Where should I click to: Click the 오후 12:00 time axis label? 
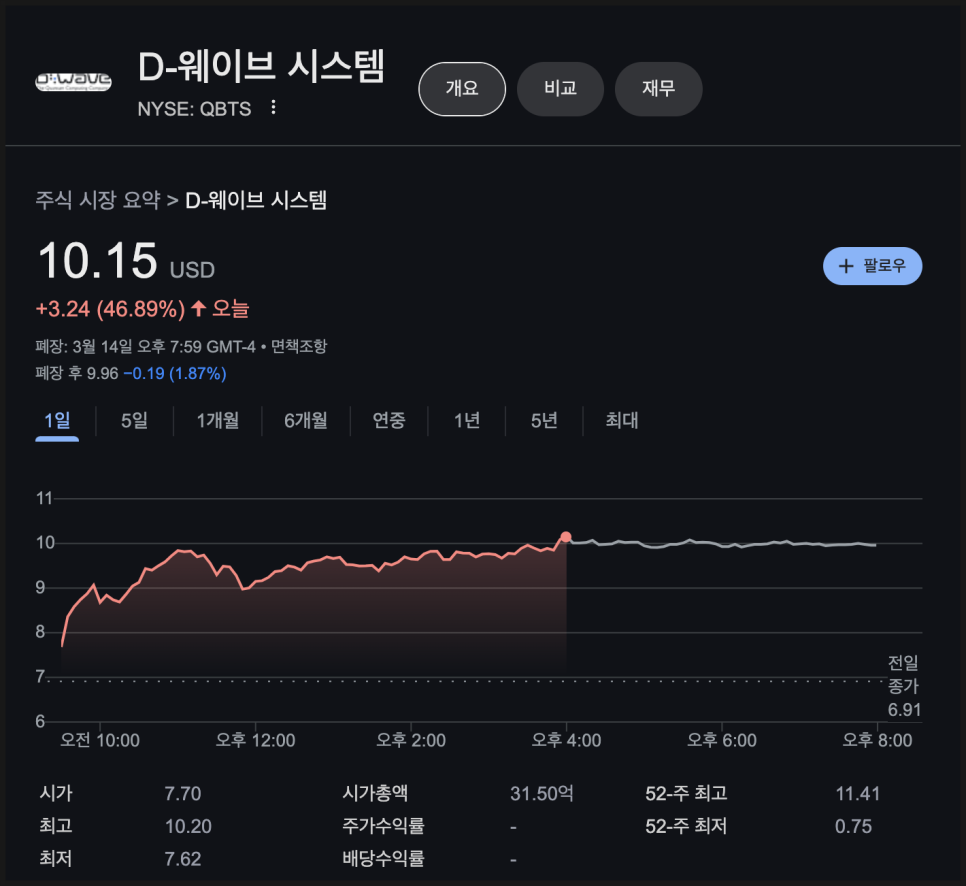255,740
